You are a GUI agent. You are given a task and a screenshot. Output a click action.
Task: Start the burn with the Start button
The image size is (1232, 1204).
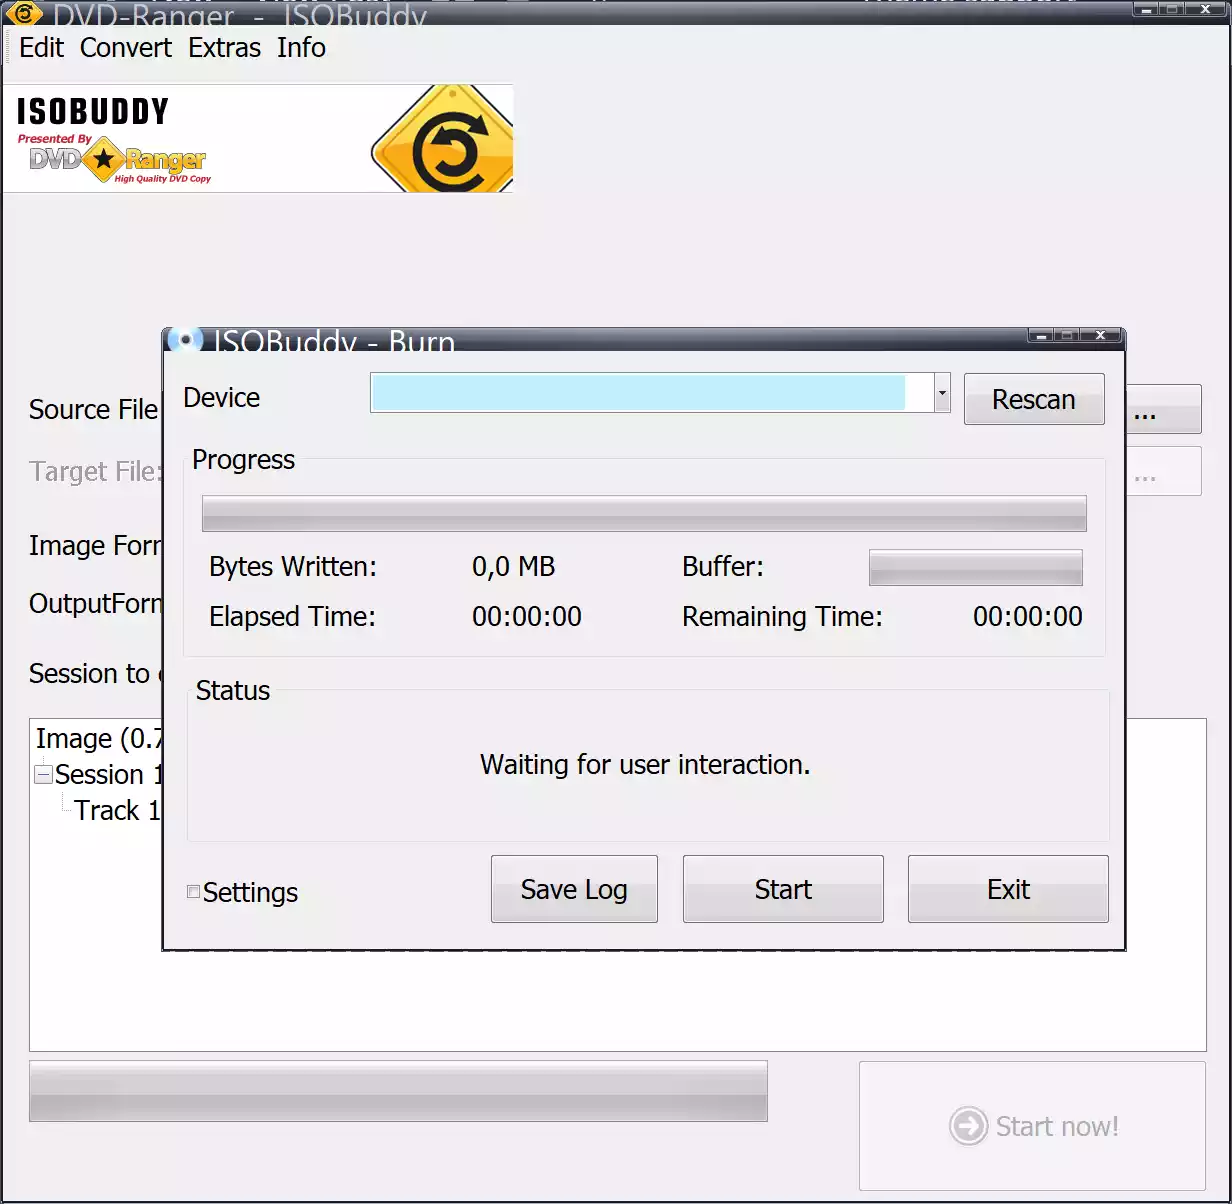point(782,889)
